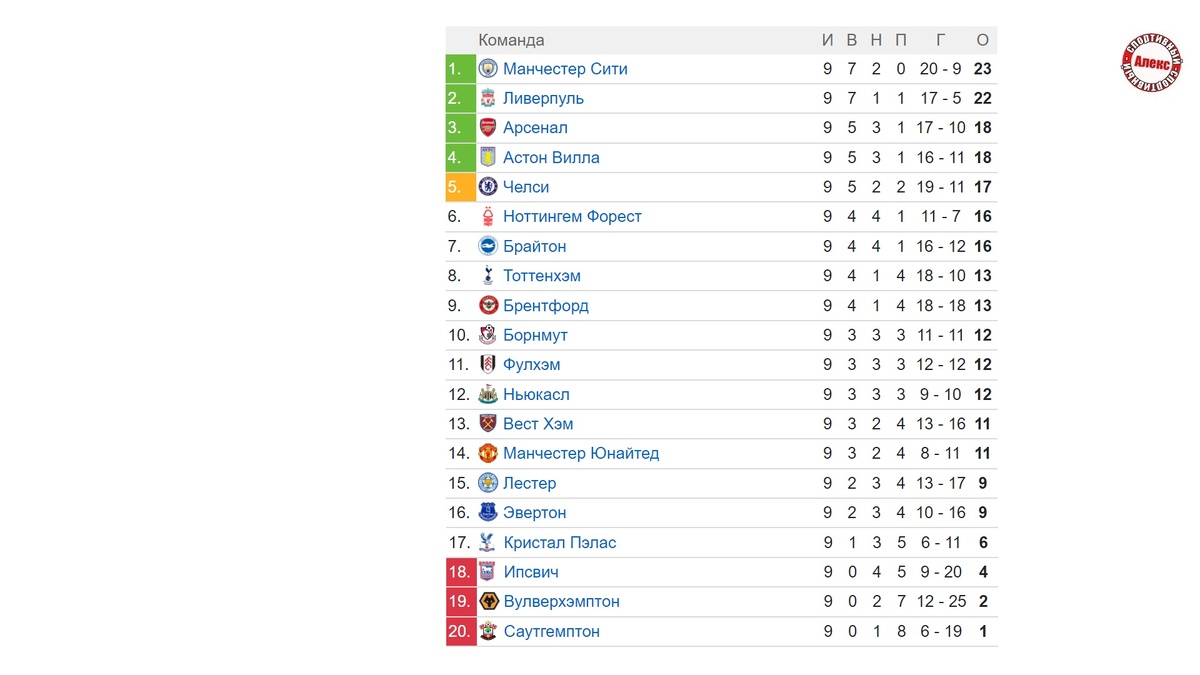
Task: Open the Ньюкасл team link
Action: pos(536,395)
